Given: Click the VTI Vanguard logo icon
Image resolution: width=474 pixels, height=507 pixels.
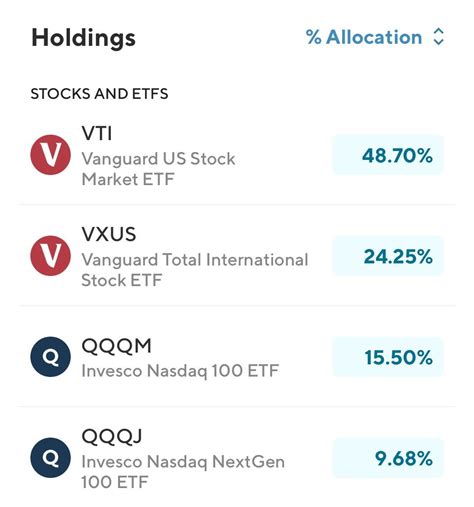Looking at the screenshot, I should tap(50, 155).
